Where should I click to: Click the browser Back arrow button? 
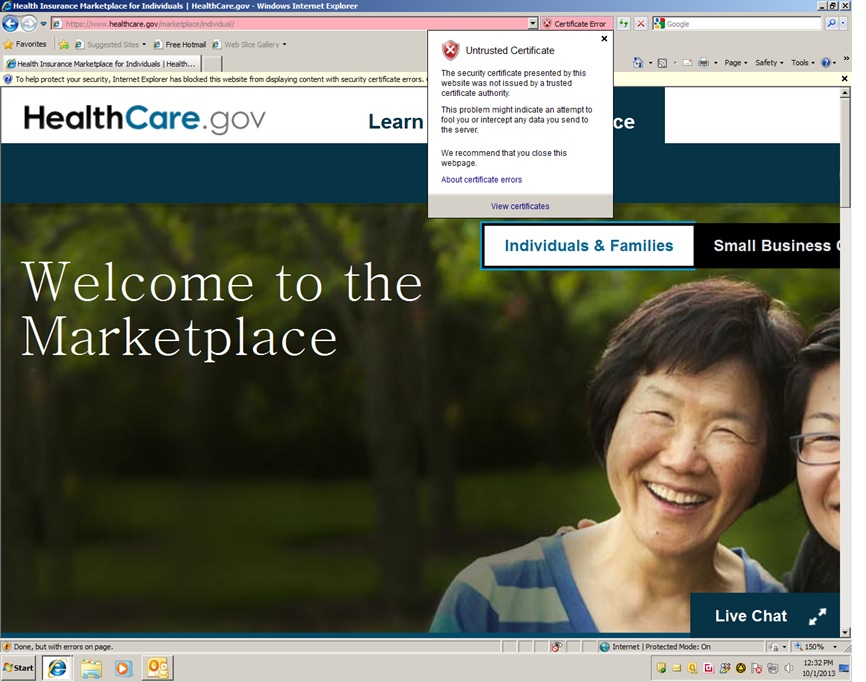[x=11, y=23]
